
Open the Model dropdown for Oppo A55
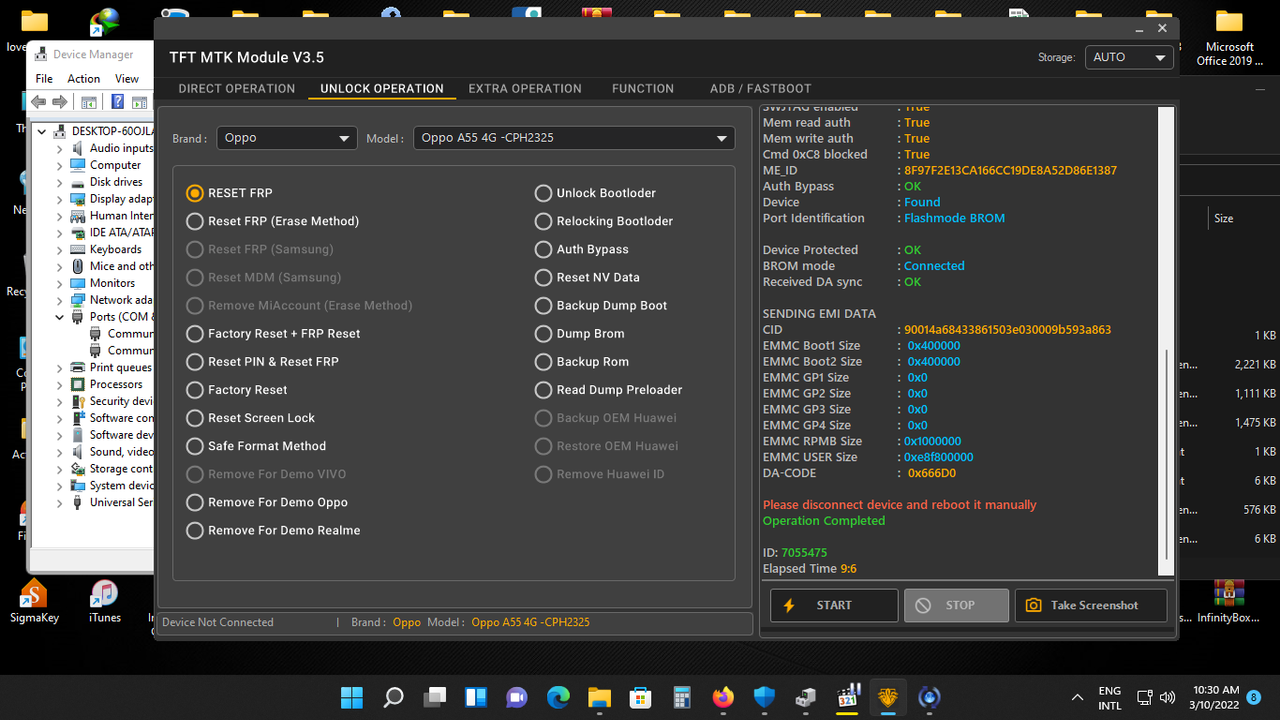click(573, 138)
